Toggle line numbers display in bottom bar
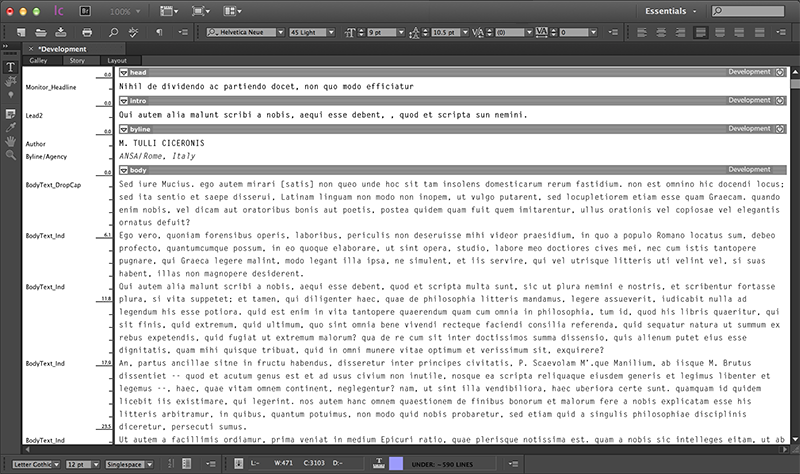 click(x=171, y=463)
